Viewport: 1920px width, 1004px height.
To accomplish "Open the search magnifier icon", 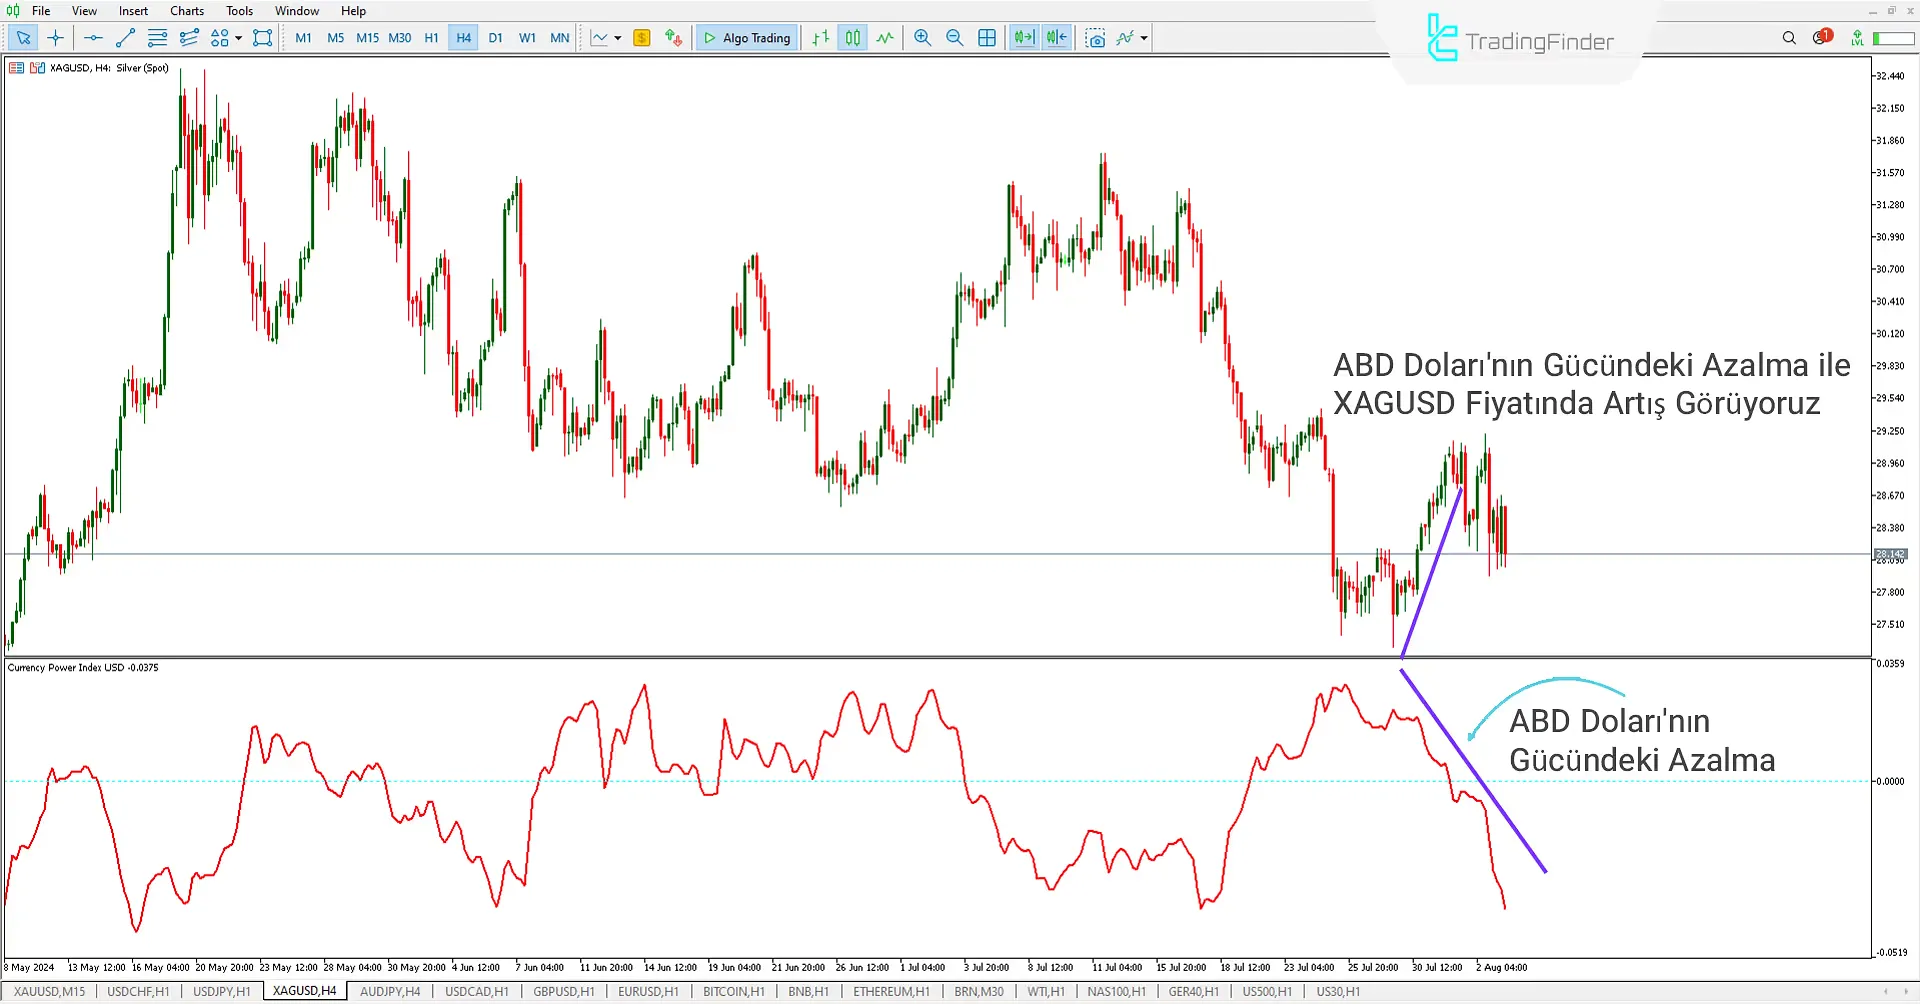I will (x=1789, y=38).
